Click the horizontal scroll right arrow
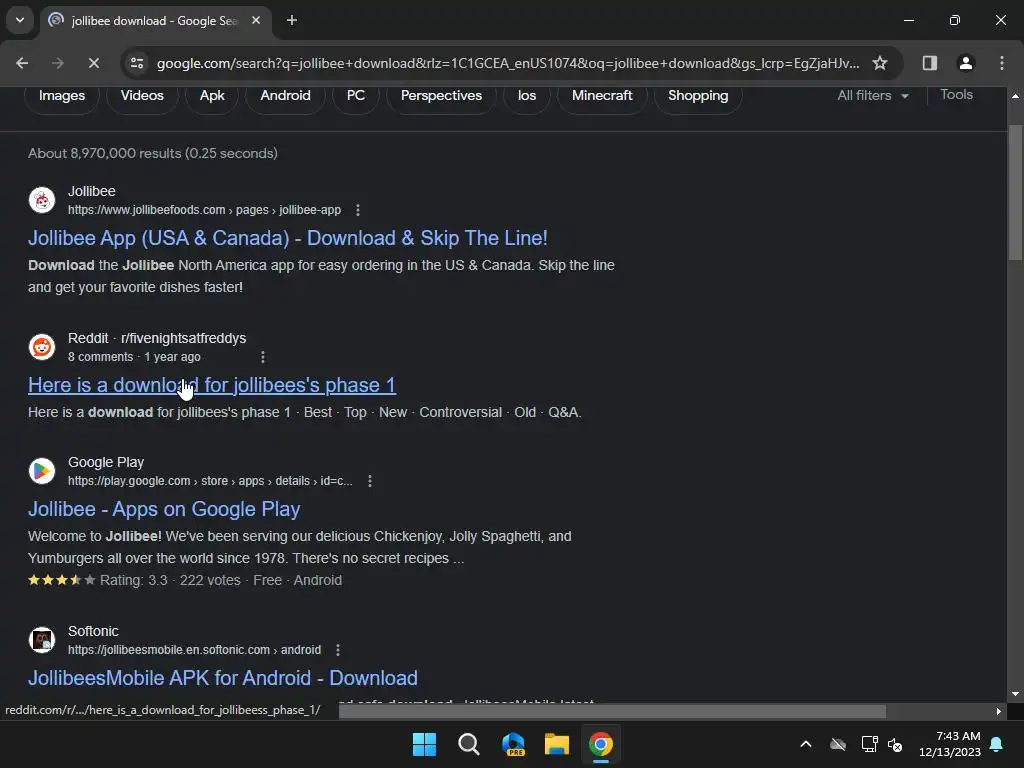 999,711
